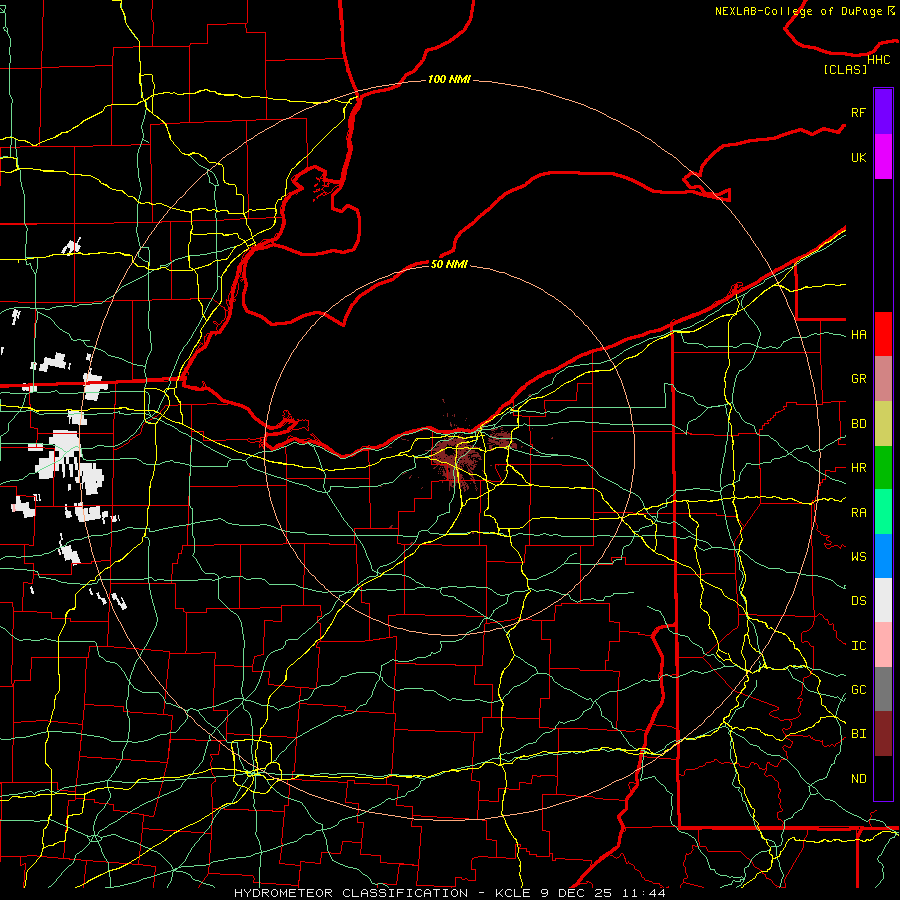Click the WS blue legend swatch

(x=883, y=556)
